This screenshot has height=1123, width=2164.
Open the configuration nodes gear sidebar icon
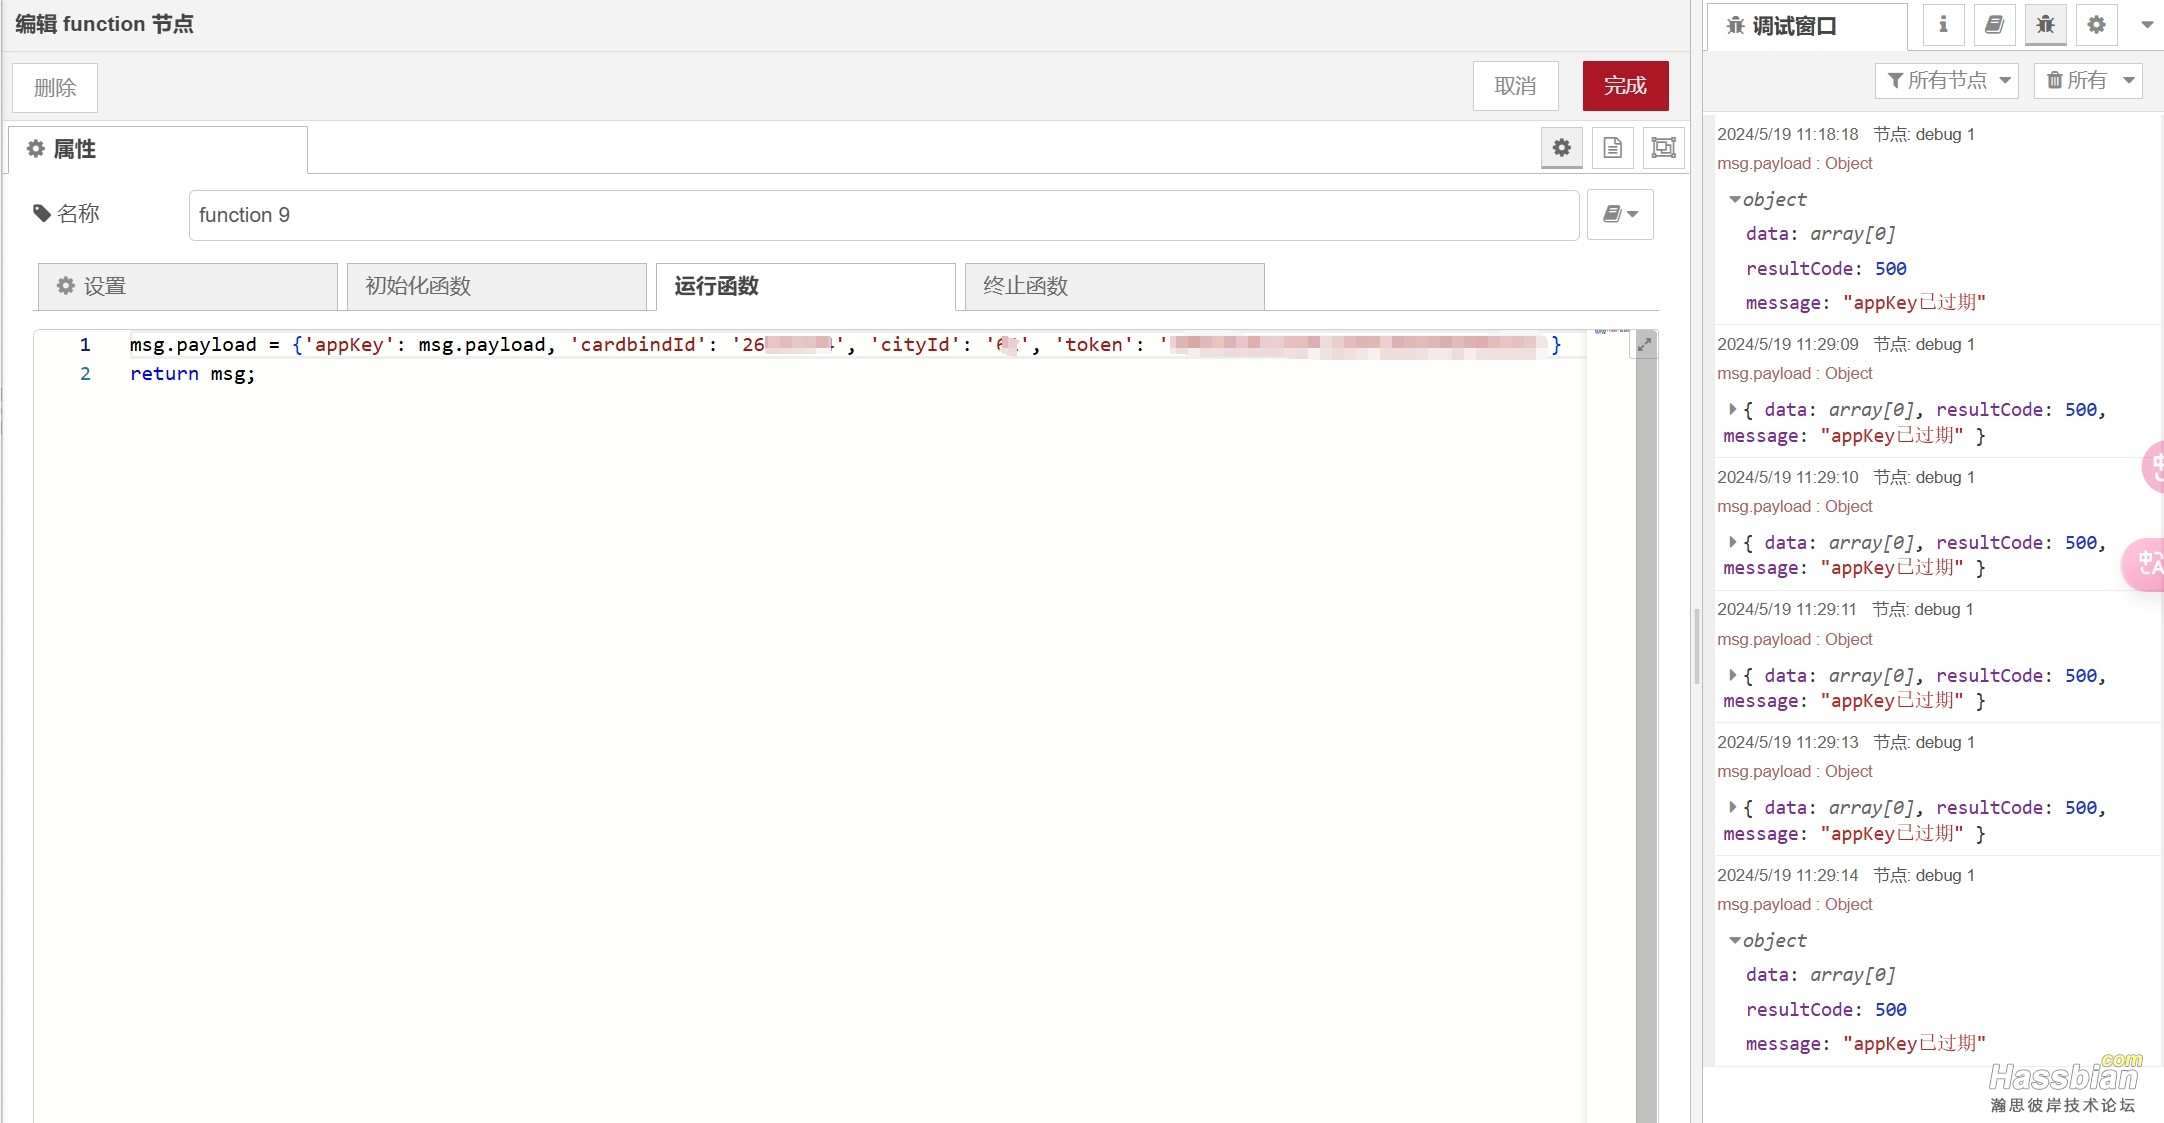pyautogui.click(x=2096, y=25)
